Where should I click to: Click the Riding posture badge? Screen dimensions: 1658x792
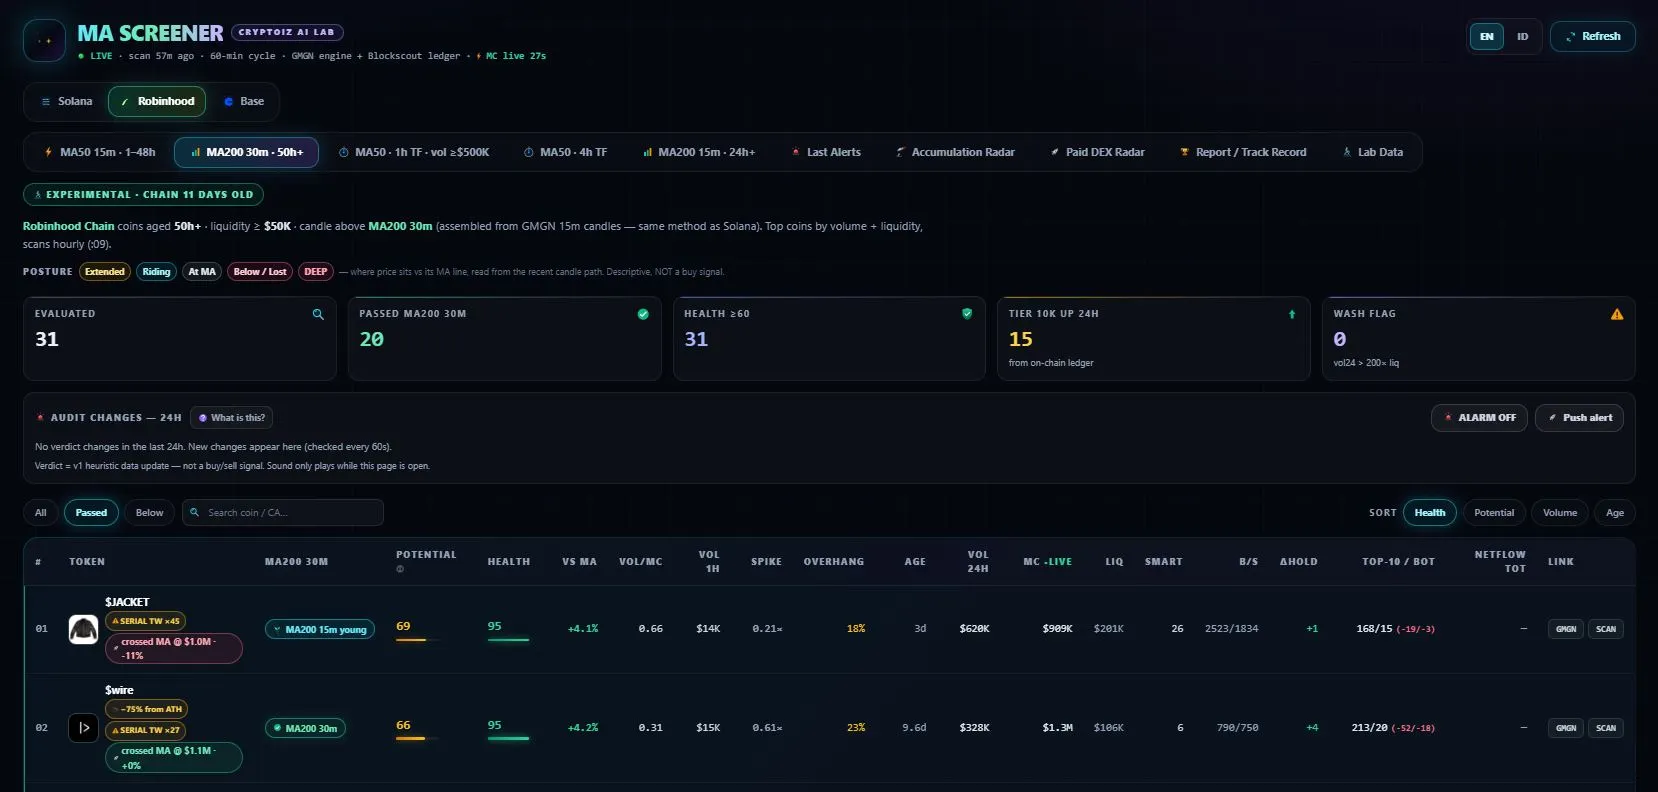coord(156,272)
